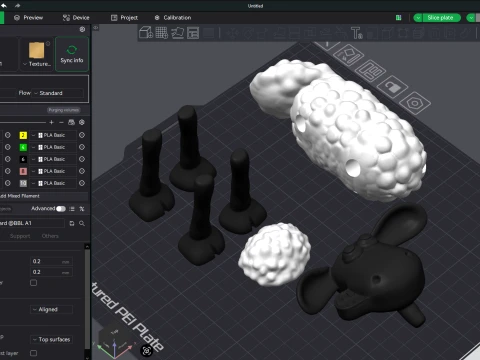The image size is (480, 360).
Task: Switch to the Support settings tab
Action: 20,236
